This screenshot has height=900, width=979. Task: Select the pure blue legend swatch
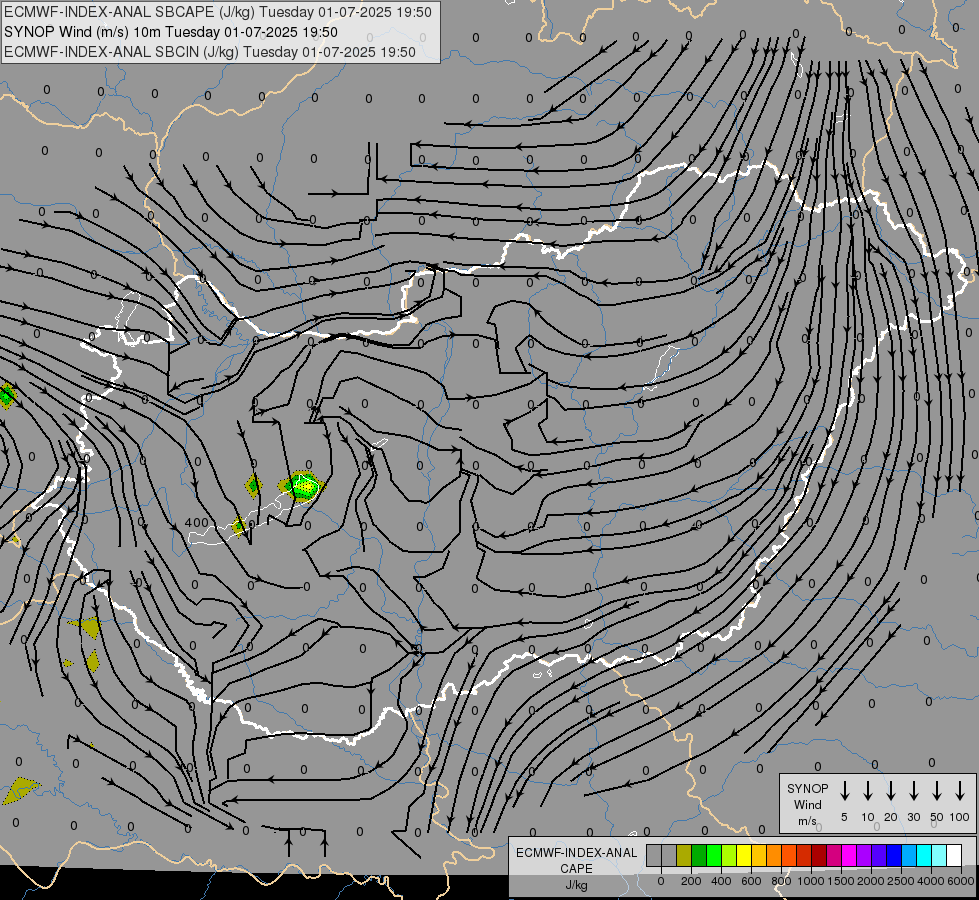click(x=895, y=855)
